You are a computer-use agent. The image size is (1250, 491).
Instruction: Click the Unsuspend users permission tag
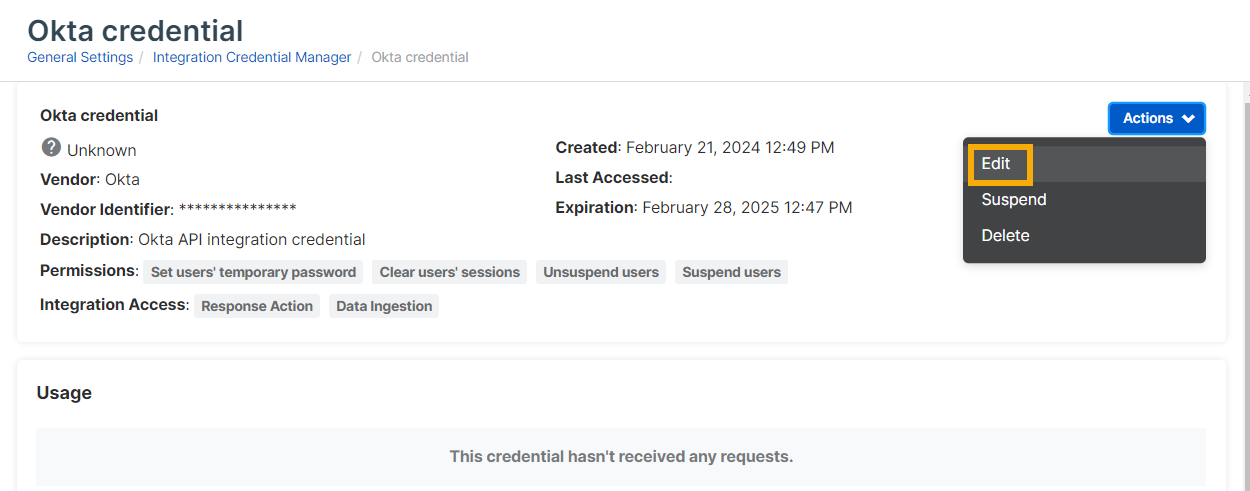(x=601, y=272)
